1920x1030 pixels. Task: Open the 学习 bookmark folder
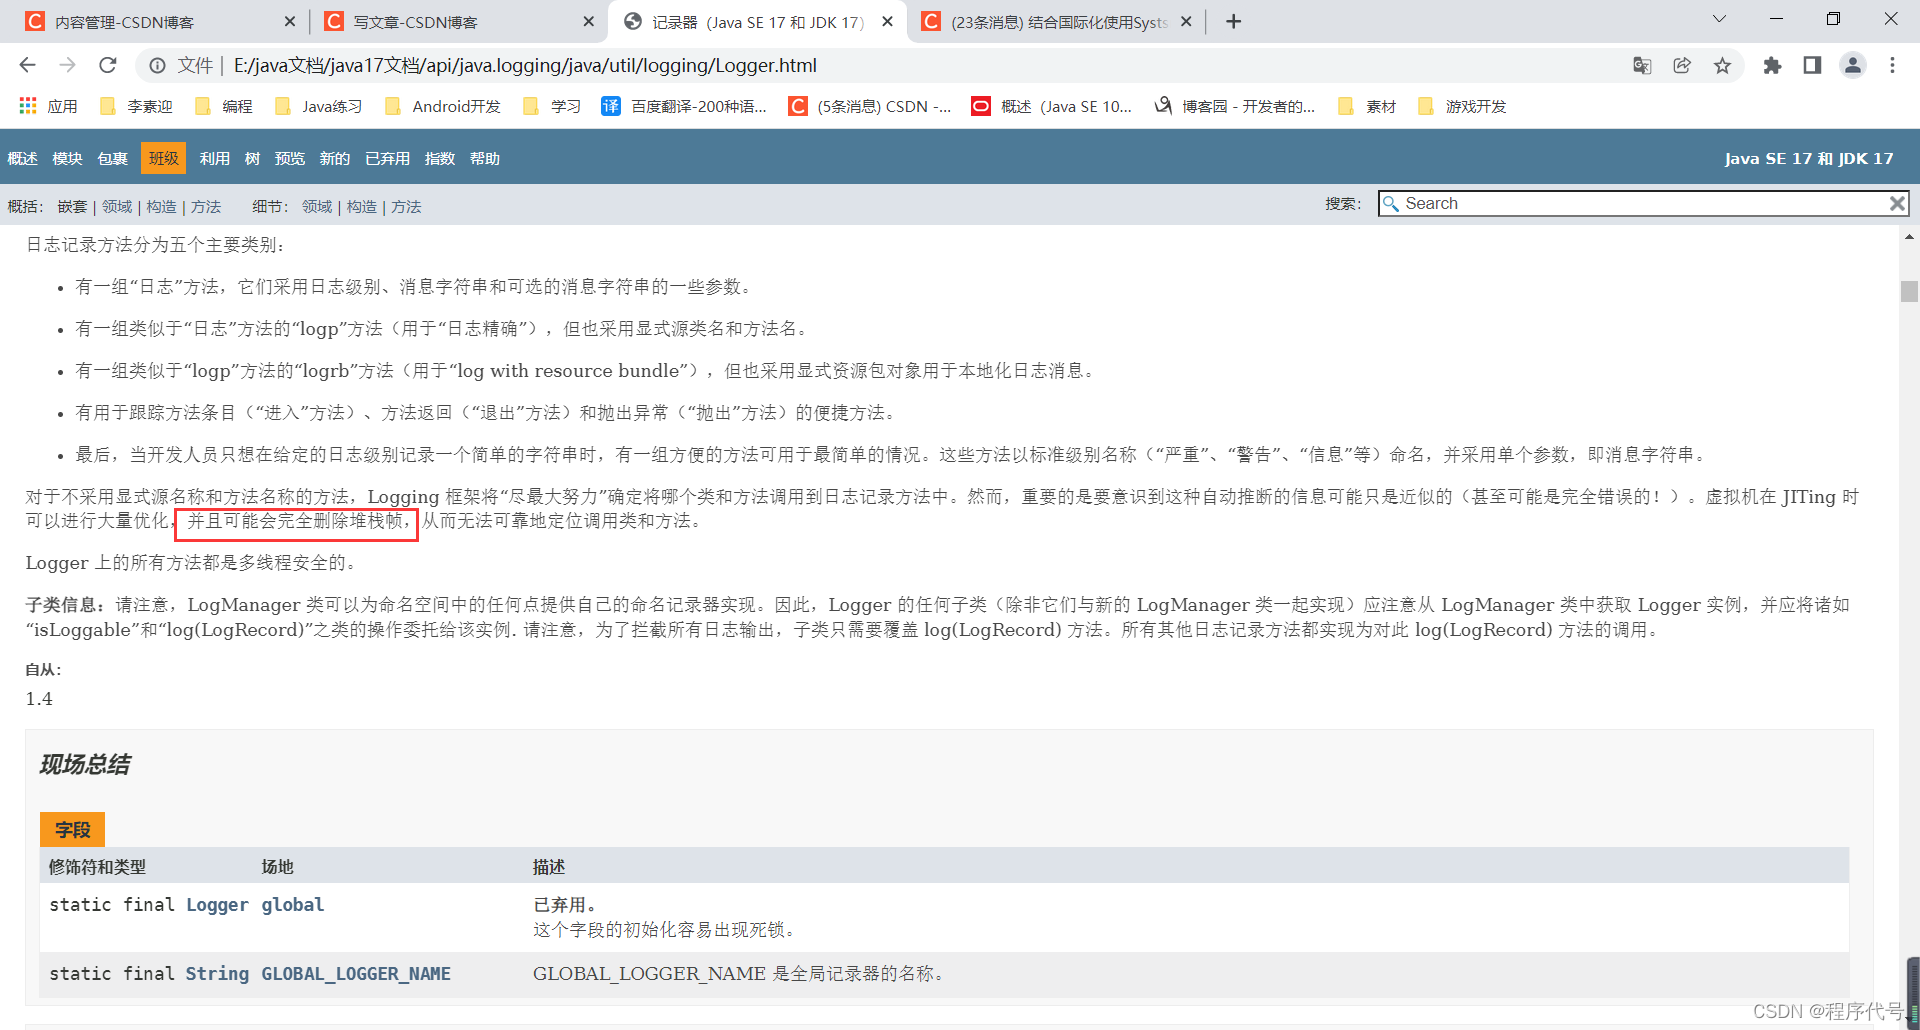[x=552, y=106]
